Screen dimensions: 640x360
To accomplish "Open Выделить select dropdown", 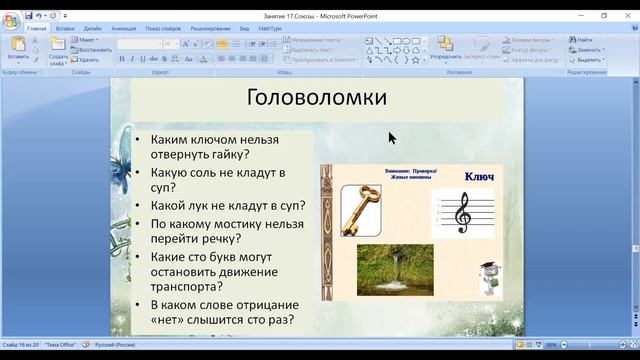I will [587, 60].
